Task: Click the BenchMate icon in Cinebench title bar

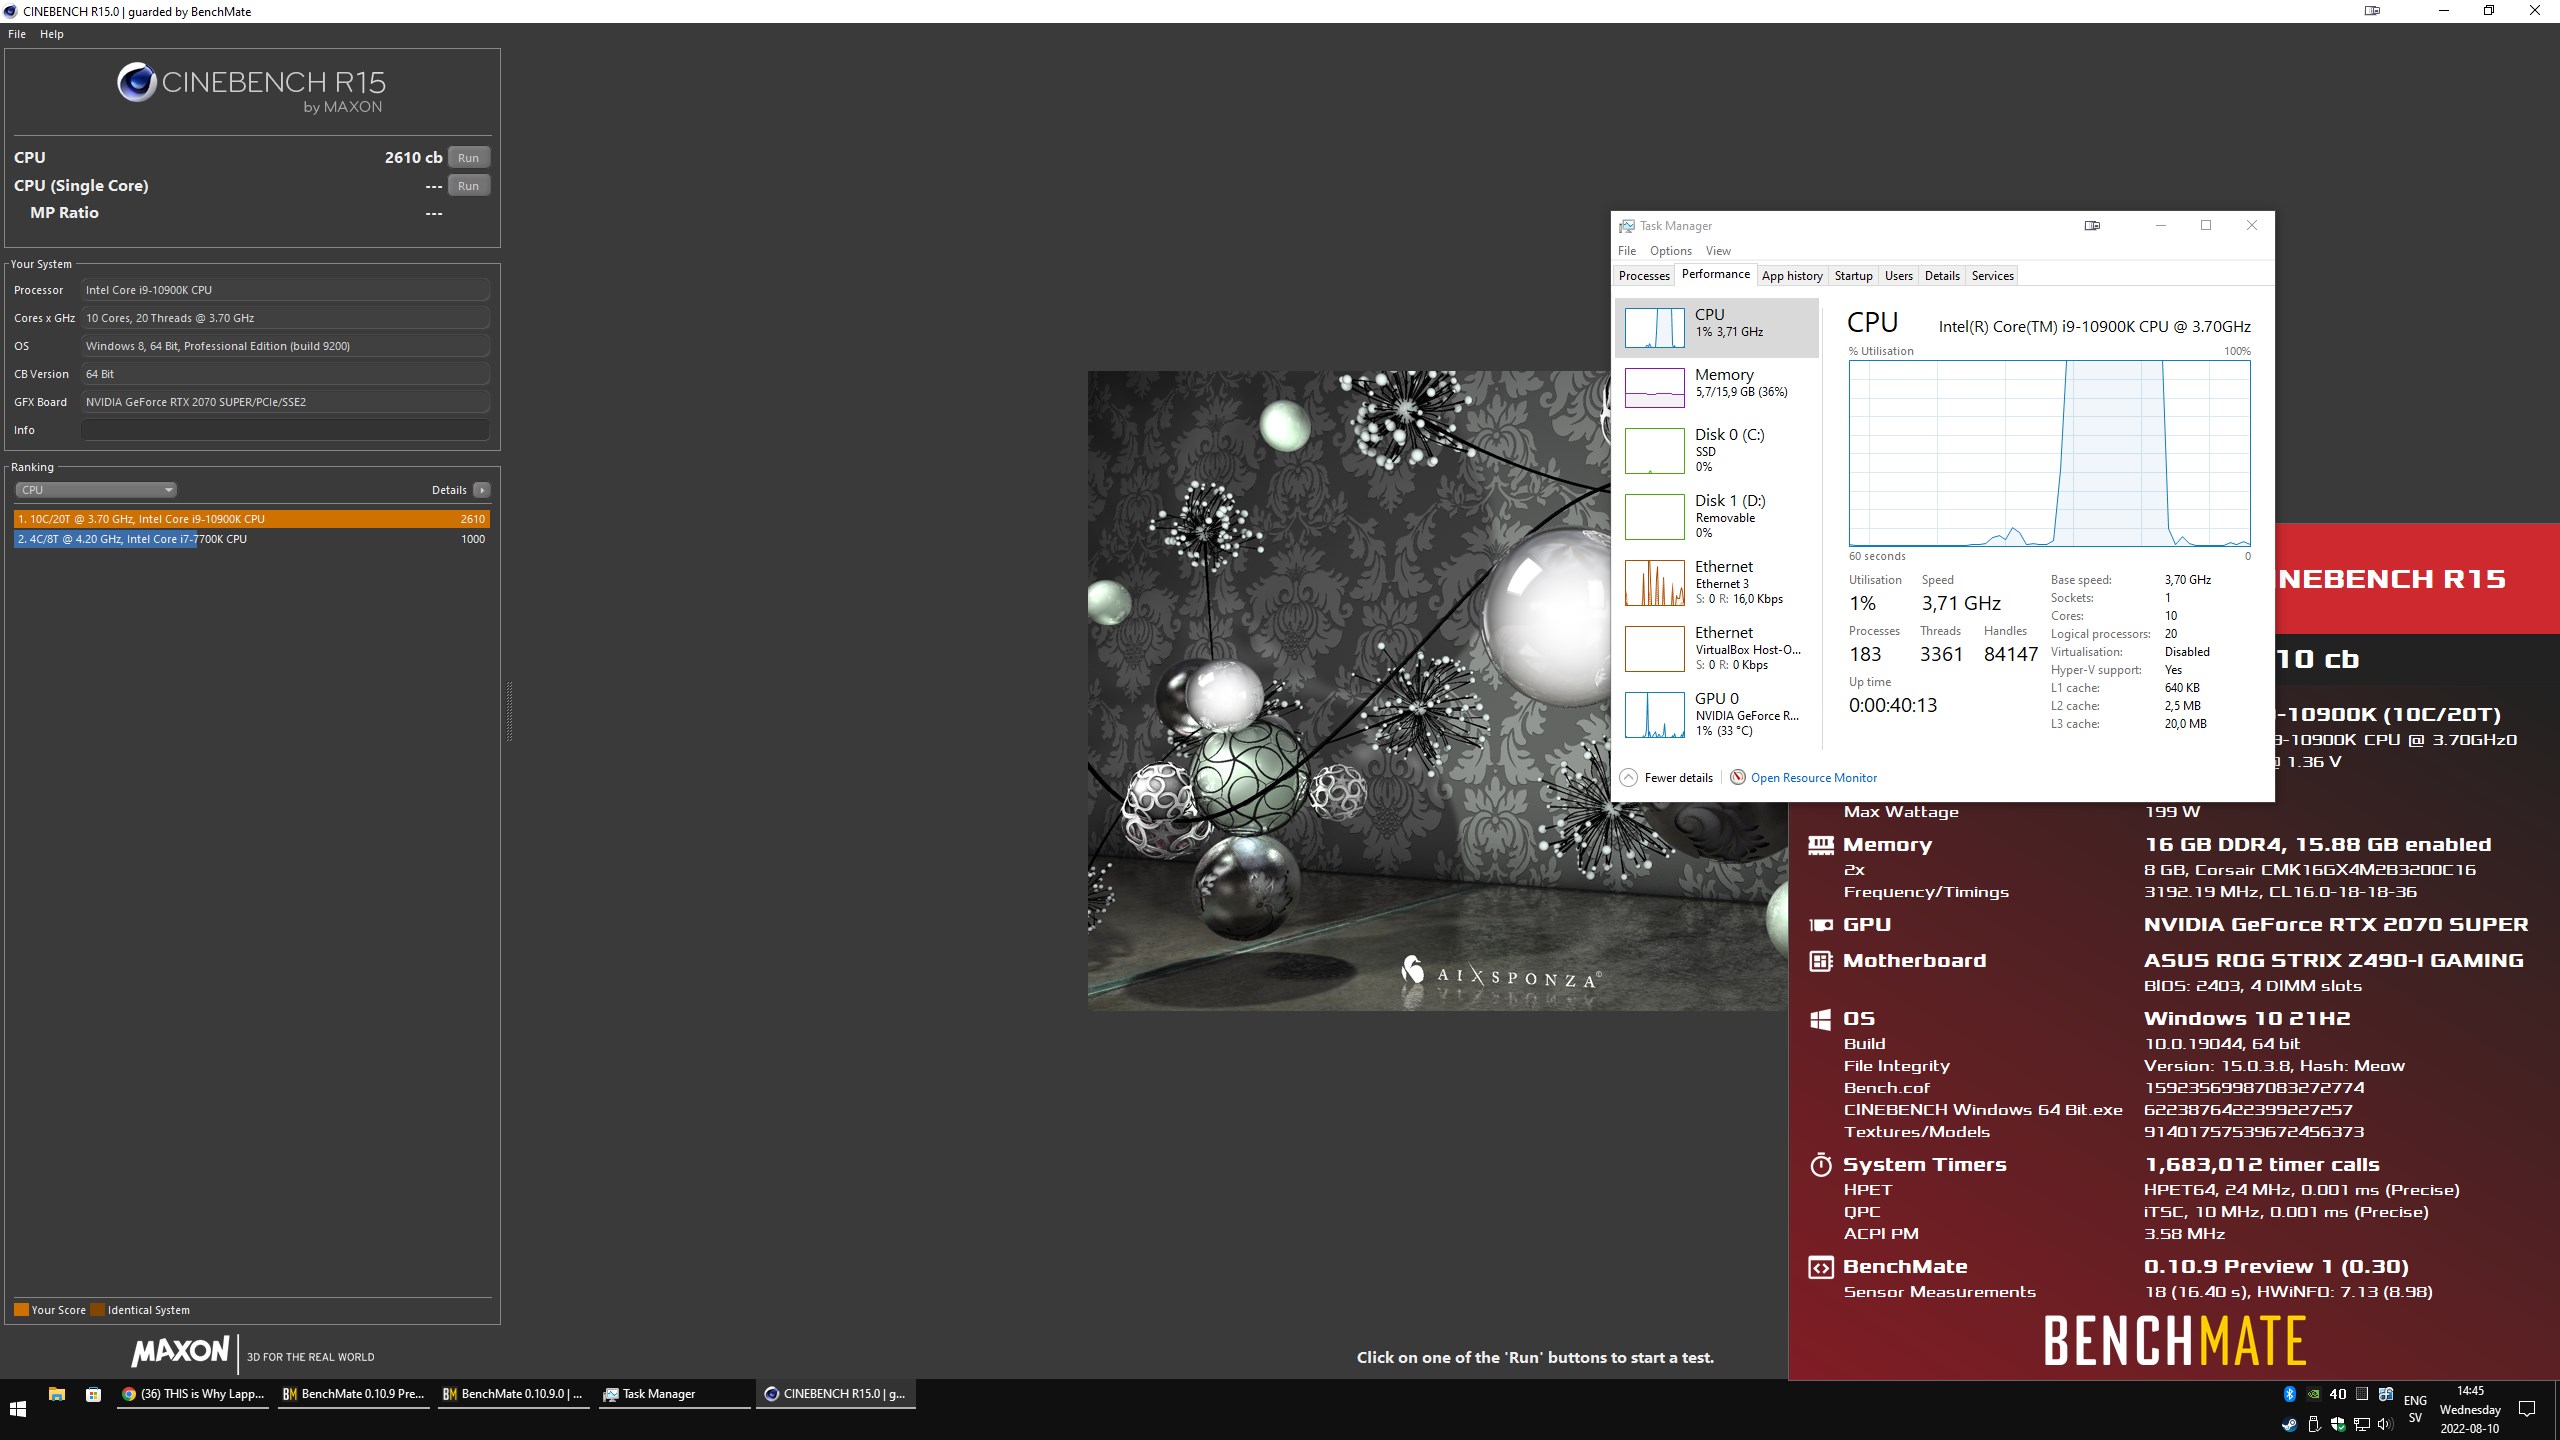Action: pyautogui.click(x=2372, y=11)
